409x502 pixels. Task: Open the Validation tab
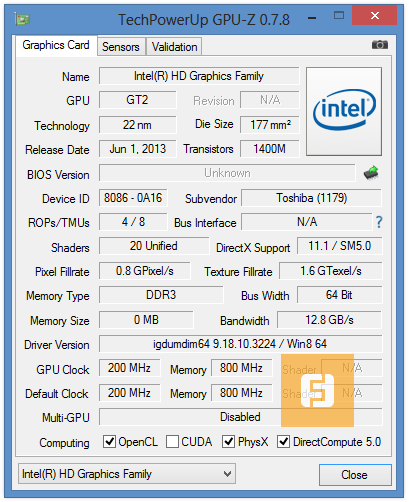[174, 47]
